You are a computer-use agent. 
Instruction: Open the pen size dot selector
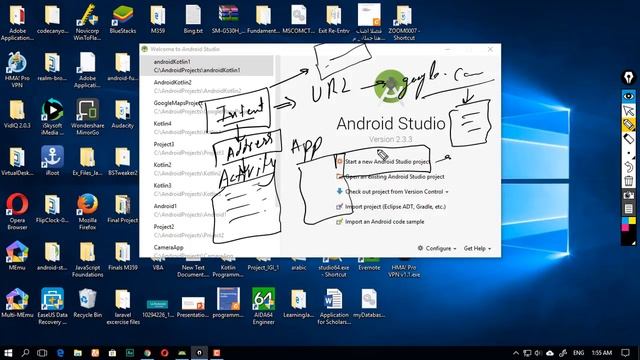(x=629, y=153)
